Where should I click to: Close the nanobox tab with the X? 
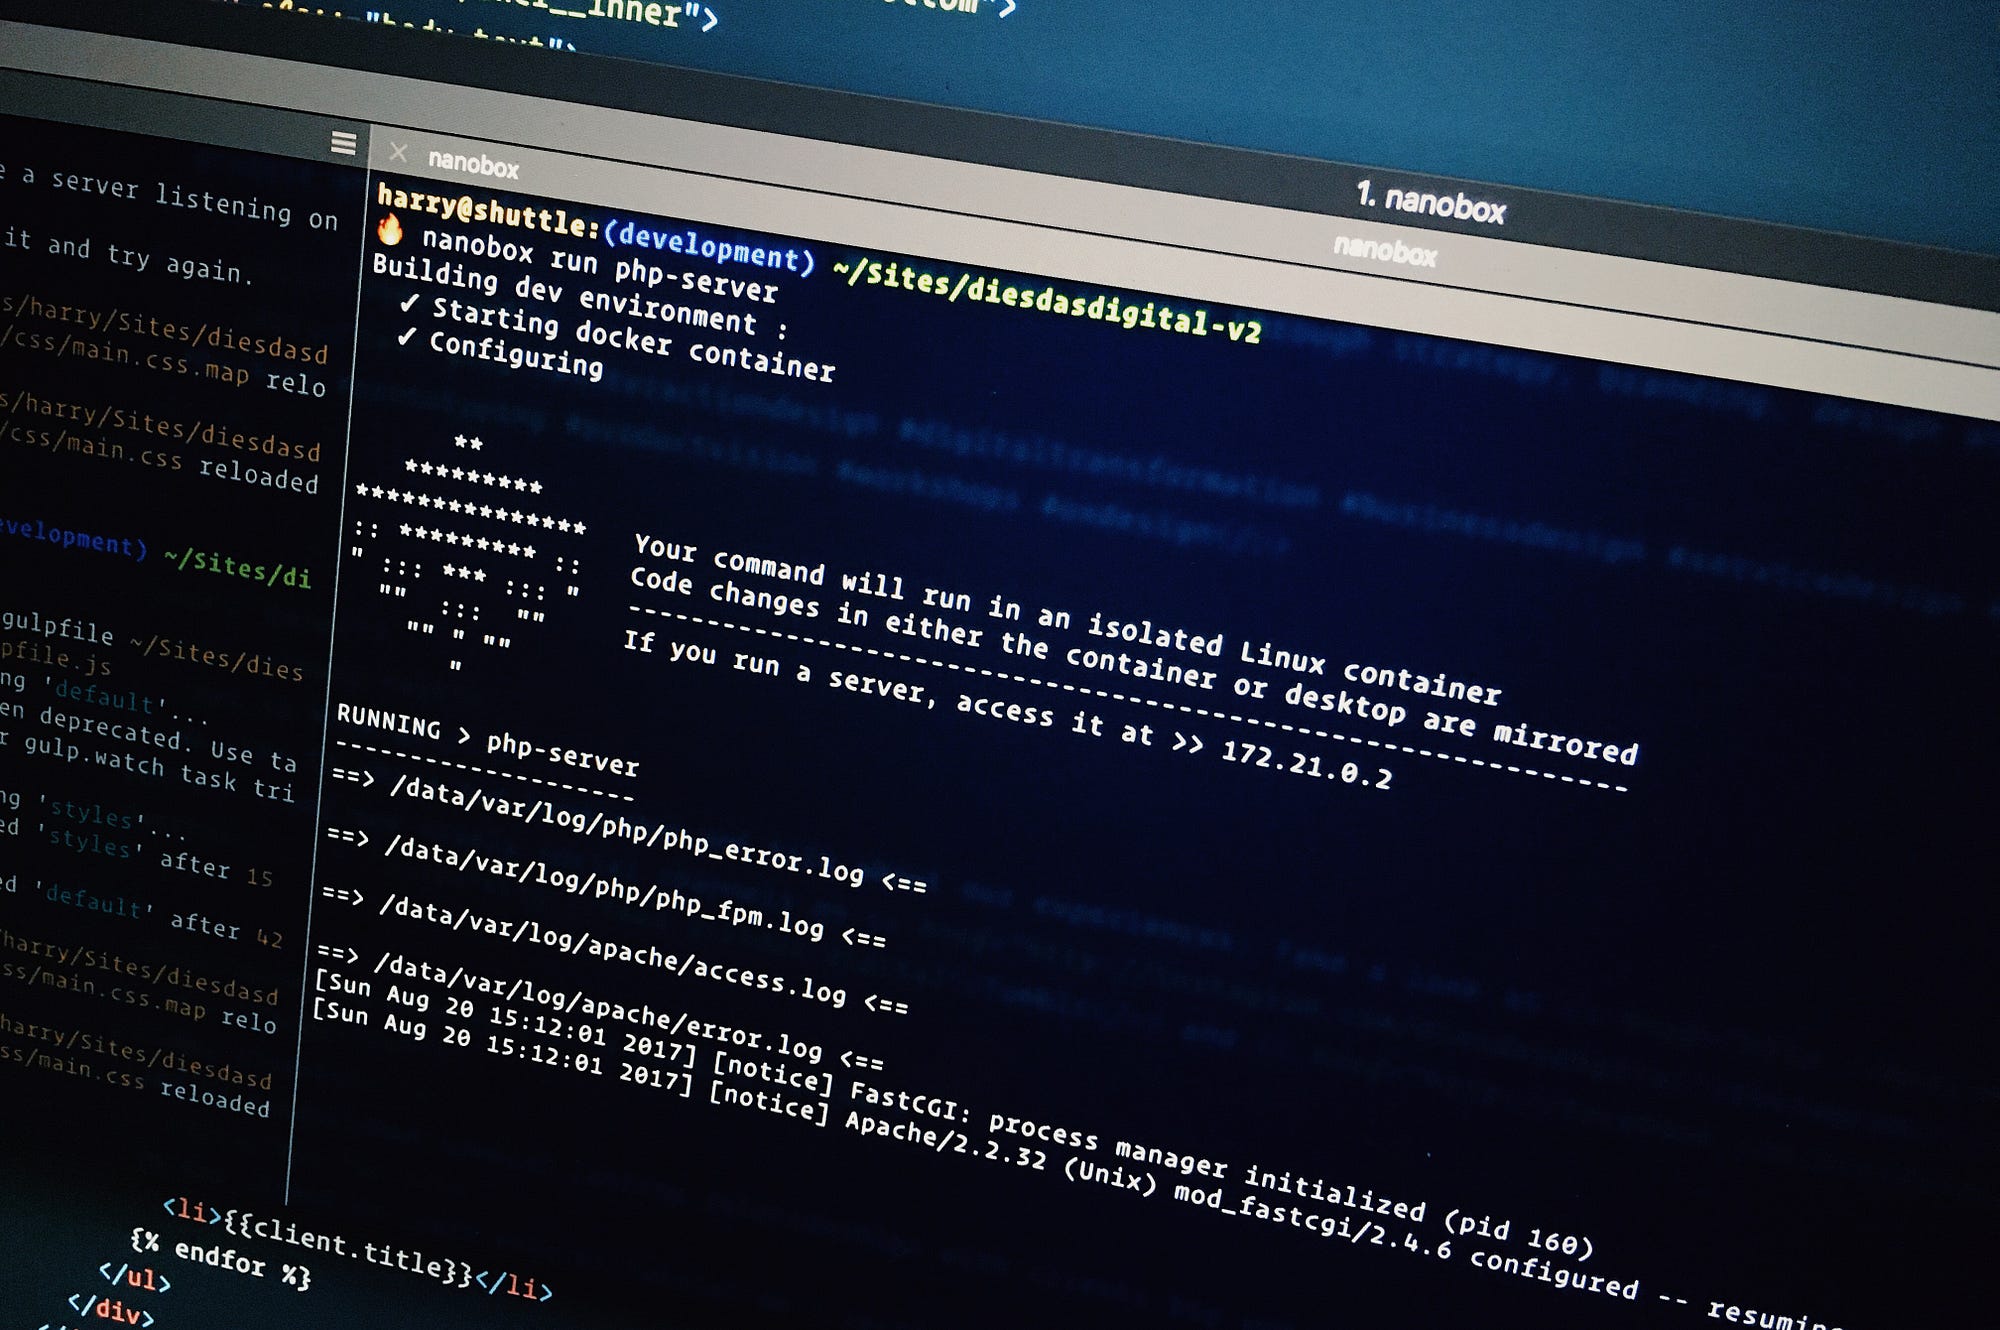click(x=398, y=153)
